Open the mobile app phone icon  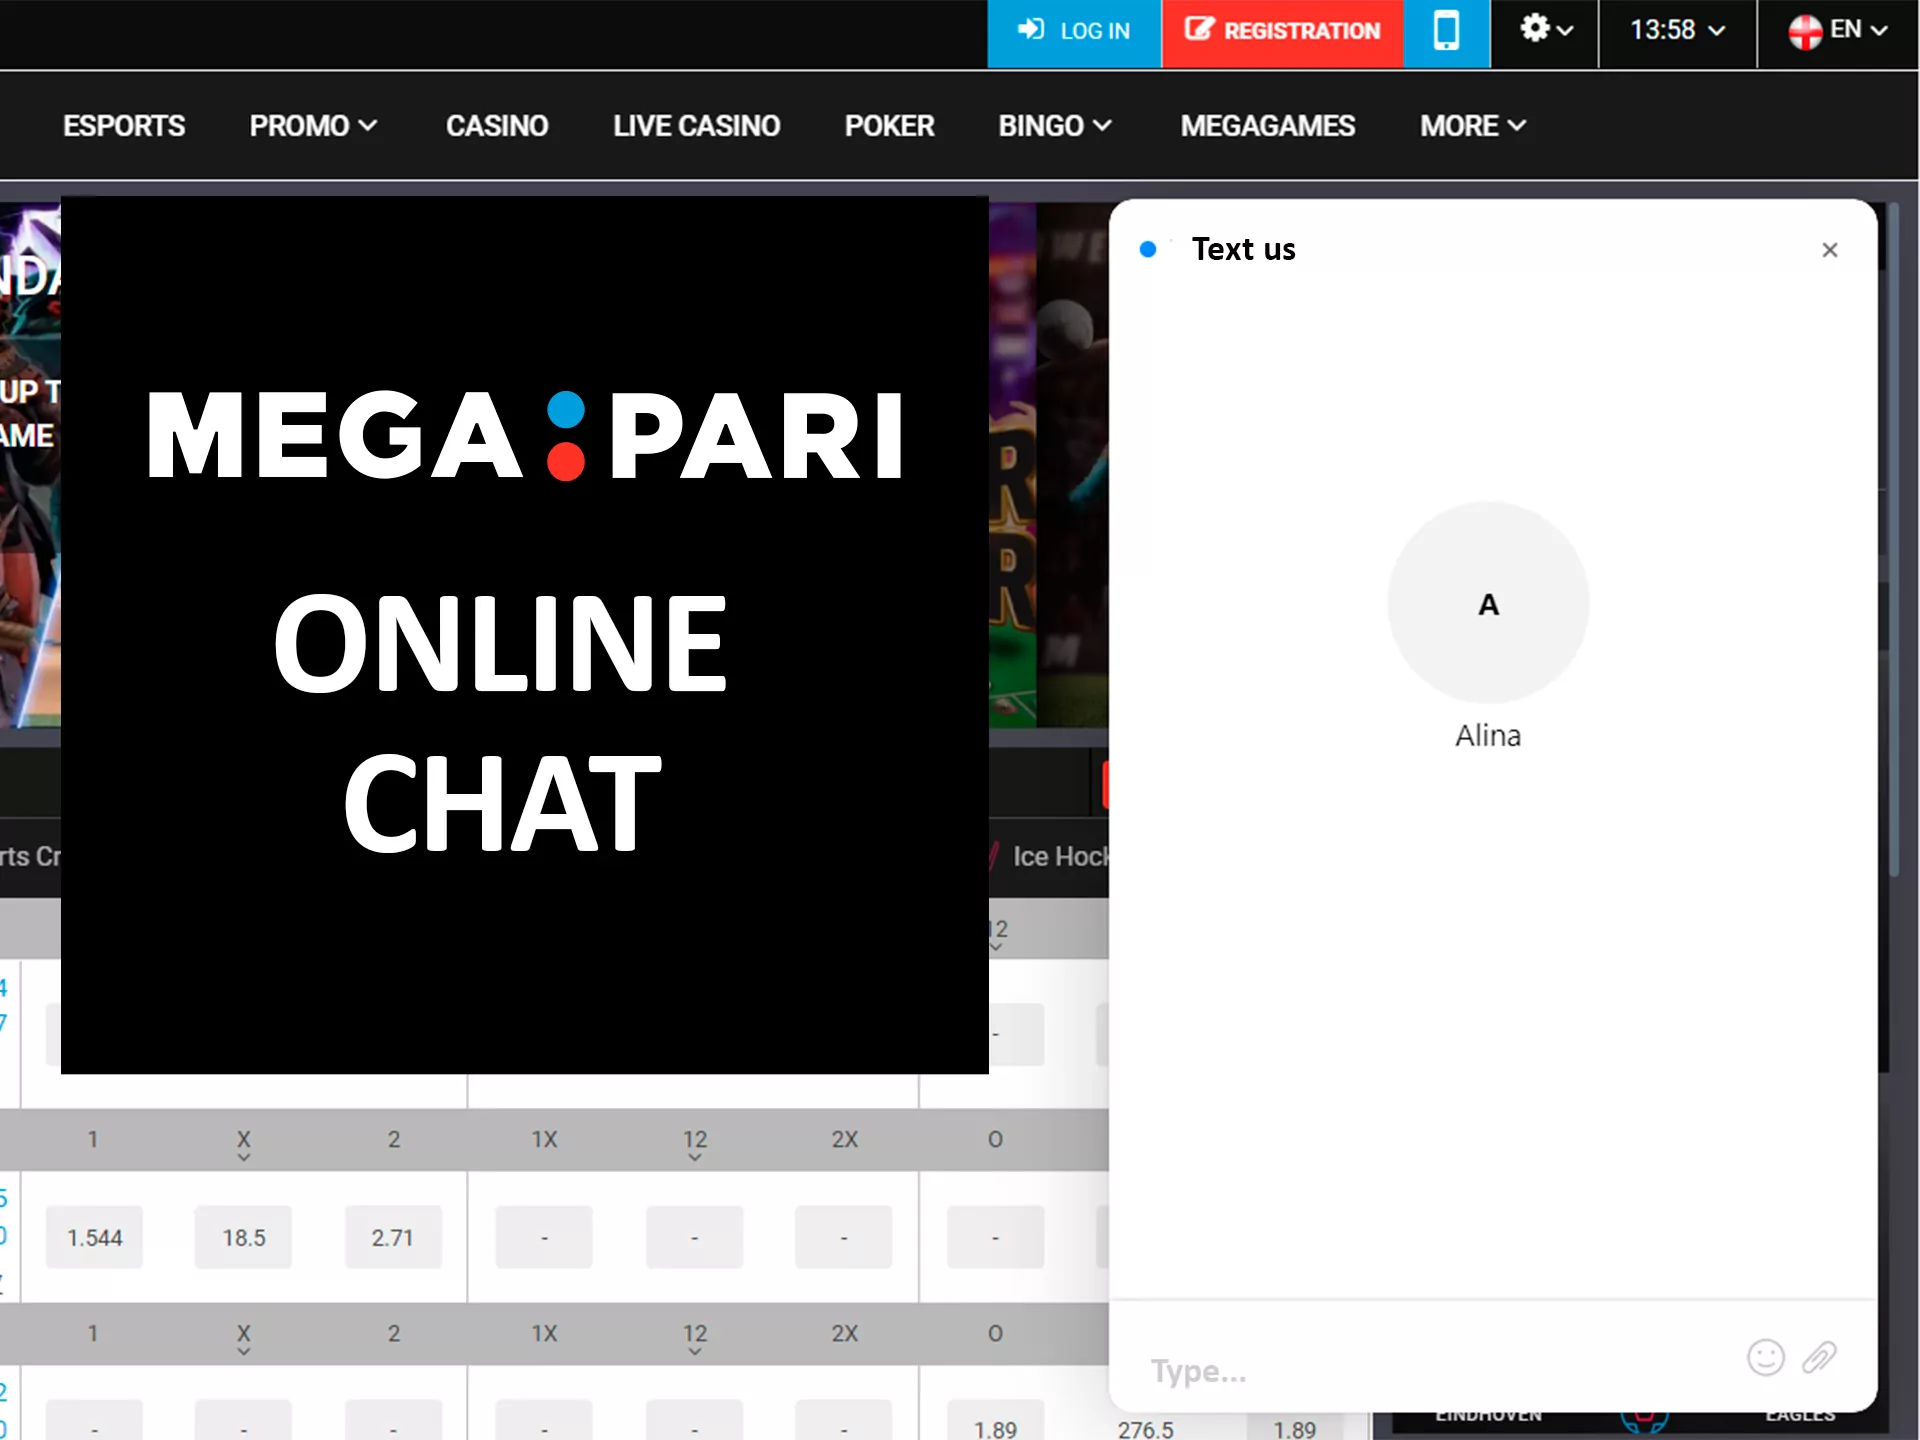pyautogui.click(x=1446, y=33)
